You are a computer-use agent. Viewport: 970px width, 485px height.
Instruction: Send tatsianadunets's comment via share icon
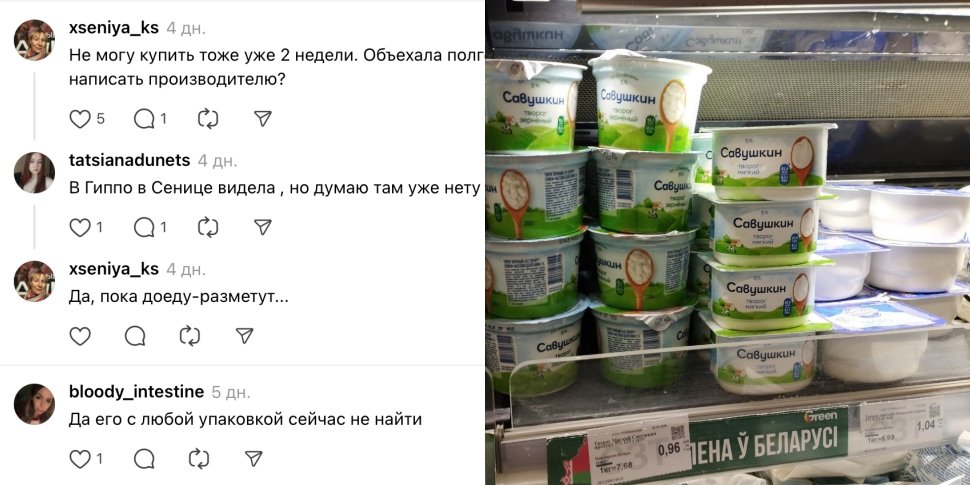263,228
